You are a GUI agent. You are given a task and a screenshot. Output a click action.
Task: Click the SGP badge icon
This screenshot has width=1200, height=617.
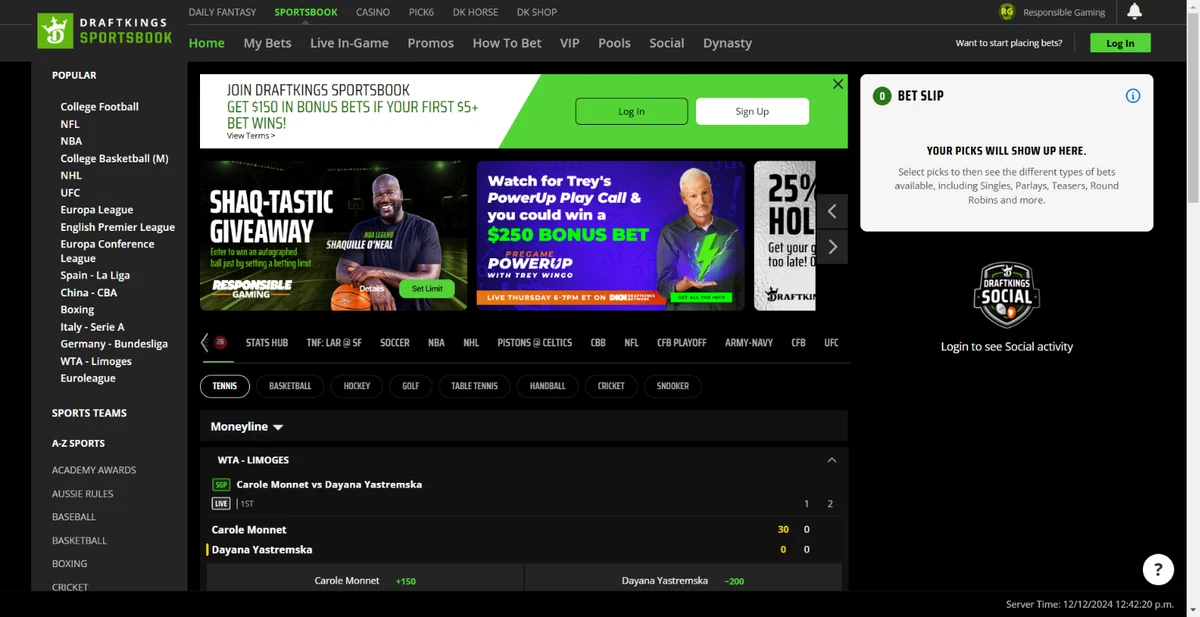tap(221, 485)
